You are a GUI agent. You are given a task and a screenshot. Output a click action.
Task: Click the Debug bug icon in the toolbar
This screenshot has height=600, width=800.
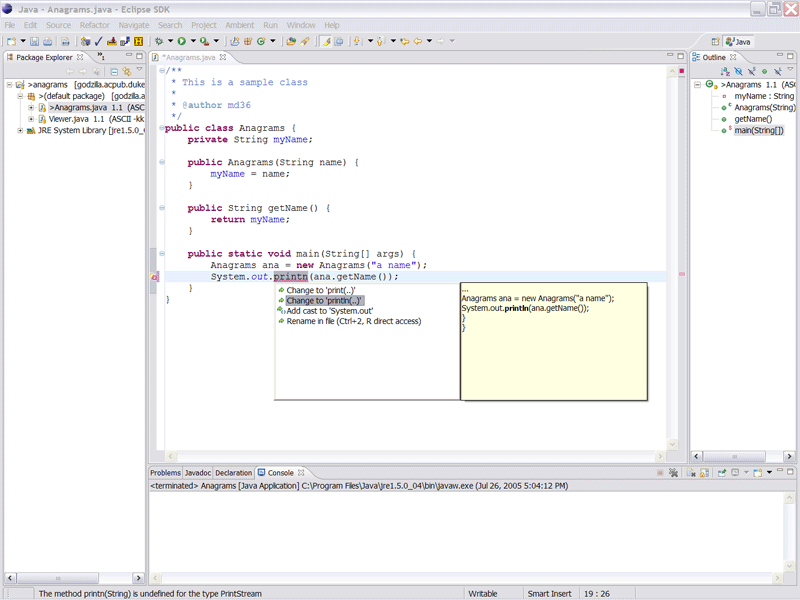coord(159,42)
